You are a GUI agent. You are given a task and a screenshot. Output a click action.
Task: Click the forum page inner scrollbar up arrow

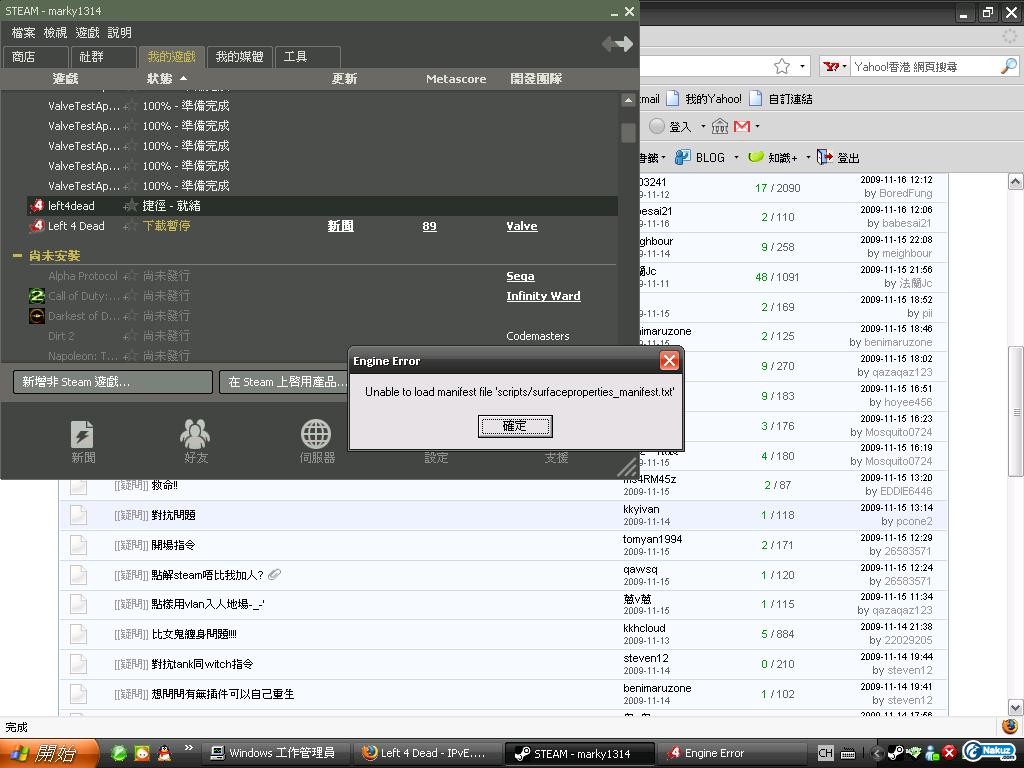1016,182
